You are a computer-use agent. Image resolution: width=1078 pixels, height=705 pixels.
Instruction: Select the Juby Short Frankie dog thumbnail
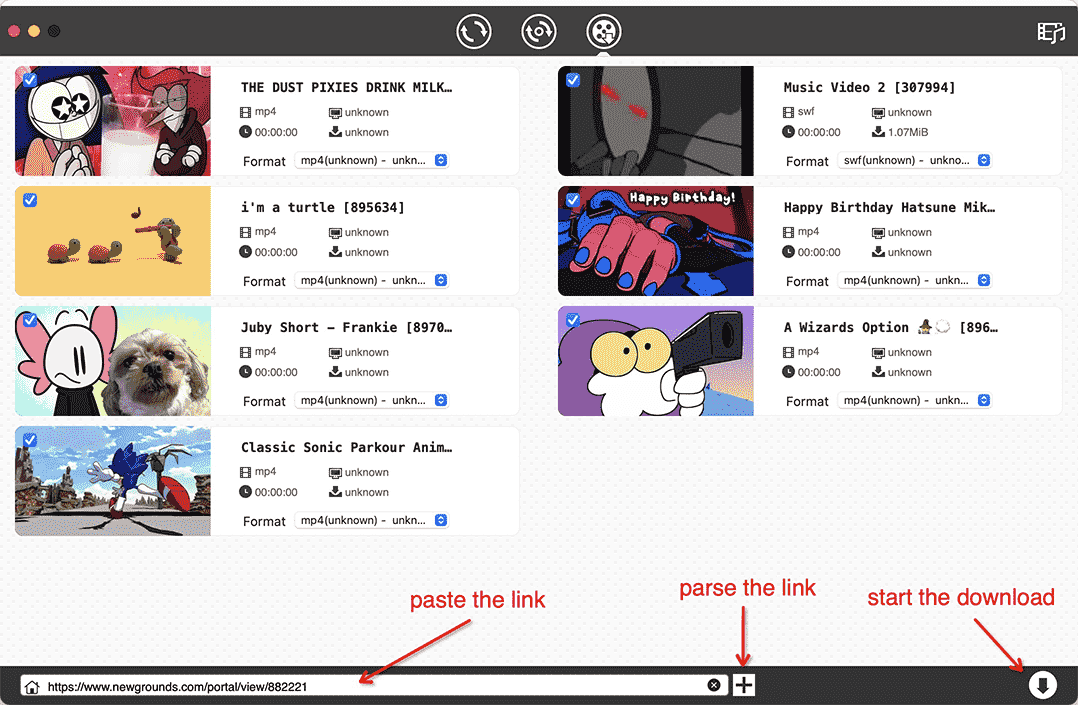tap(113, 361)
